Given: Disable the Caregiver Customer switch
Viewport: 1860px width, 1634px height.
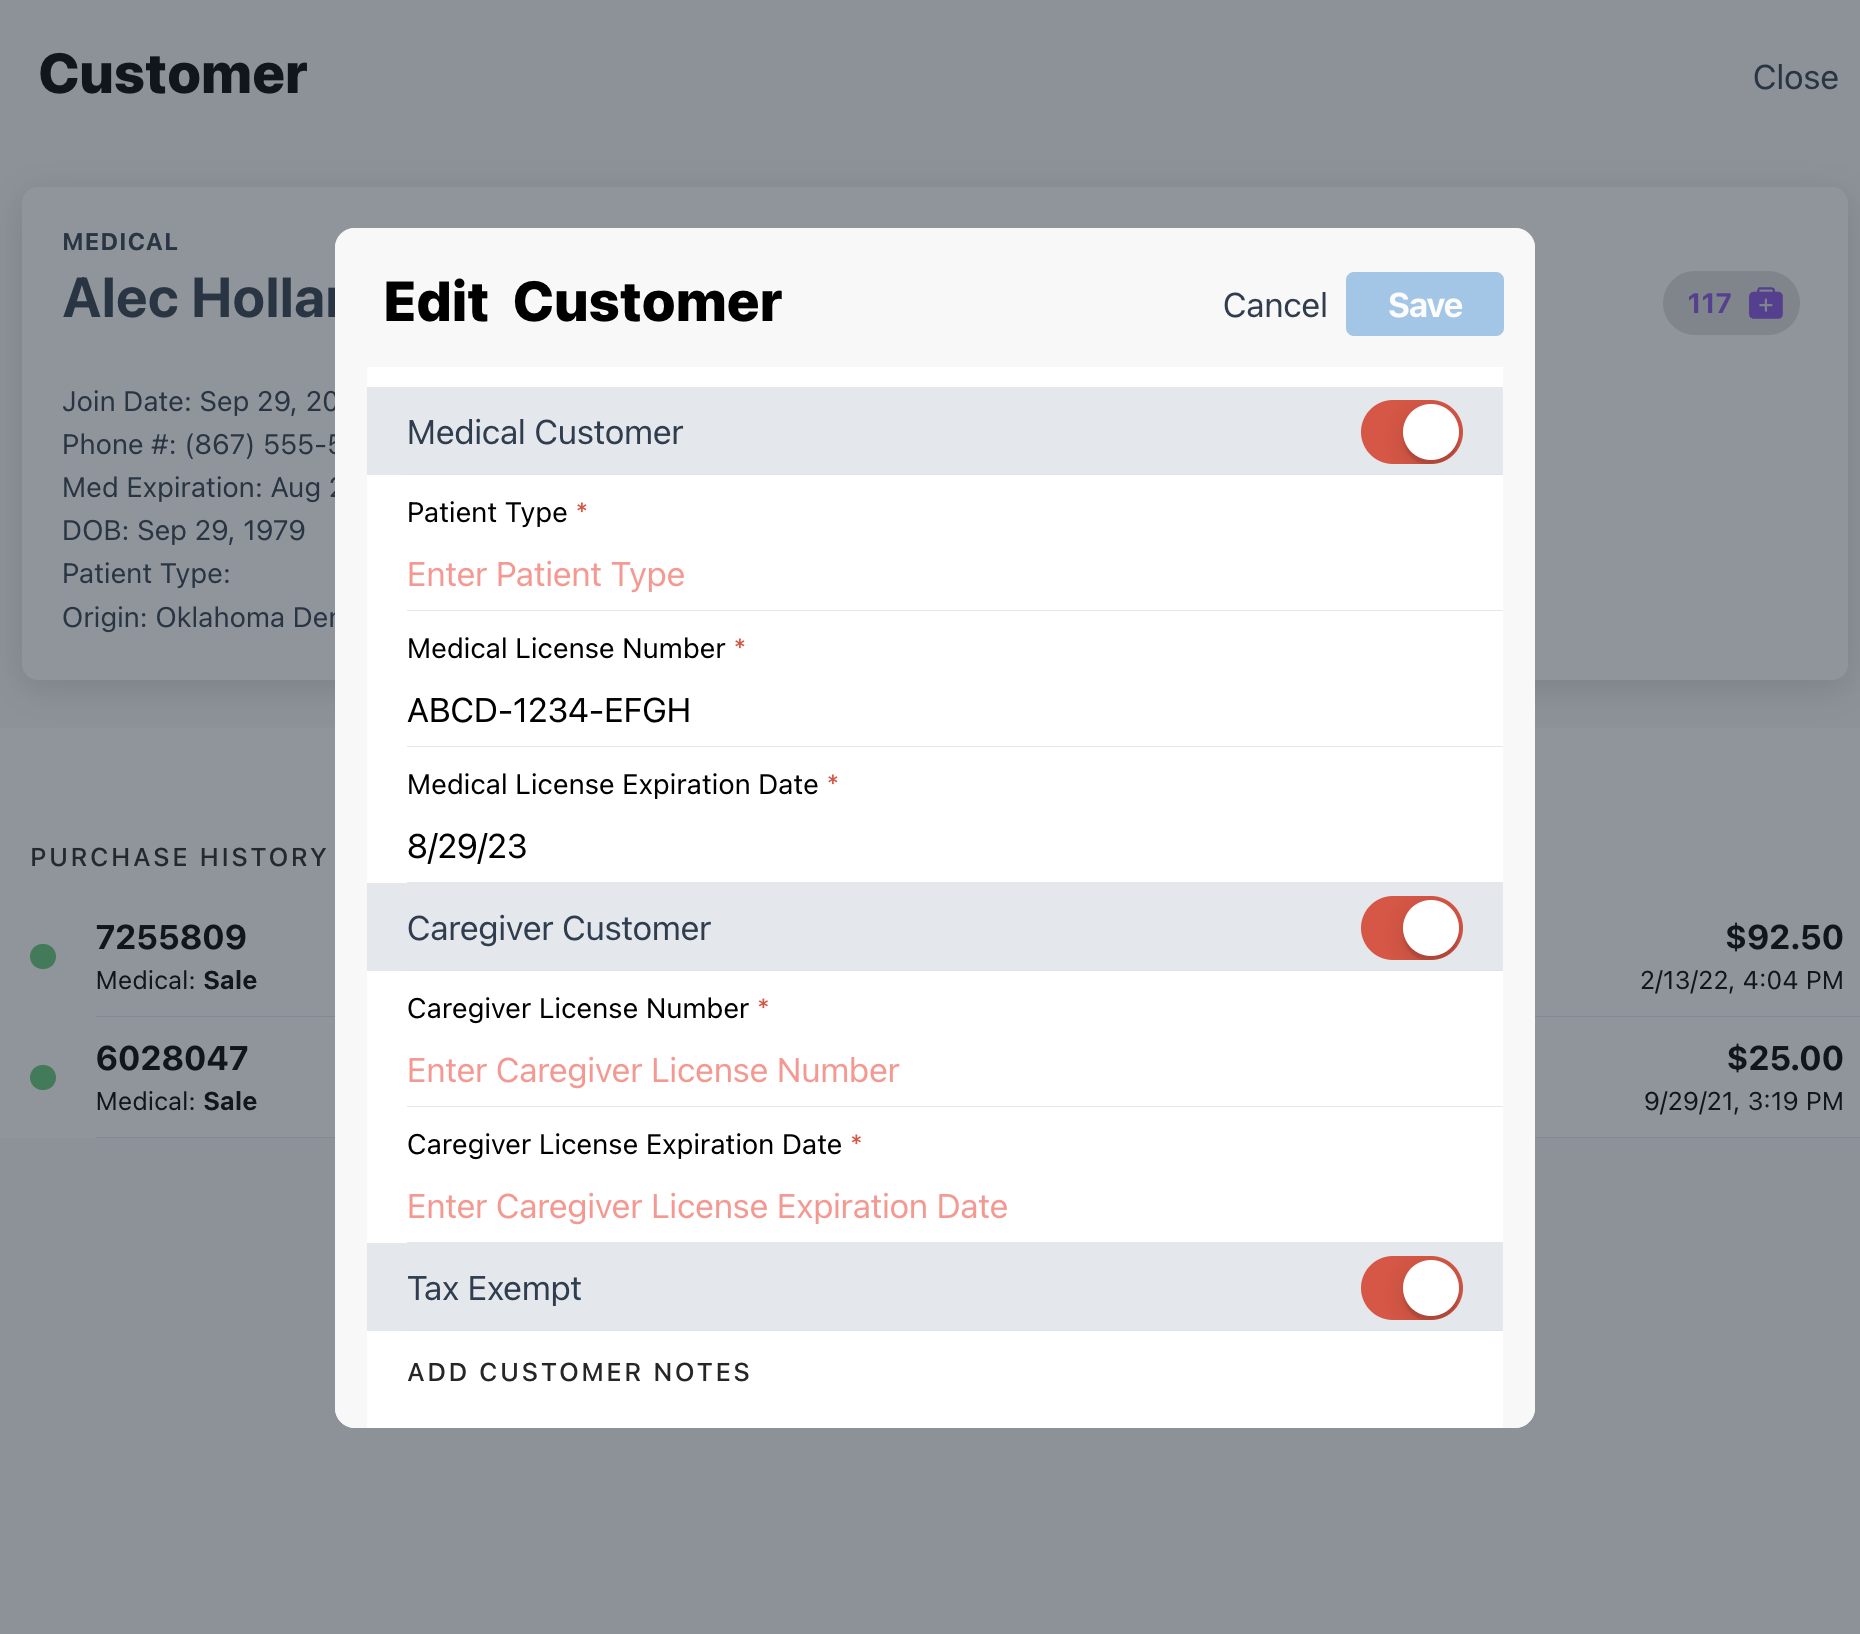Looking at the screenshot, I should click(1411, 928).
